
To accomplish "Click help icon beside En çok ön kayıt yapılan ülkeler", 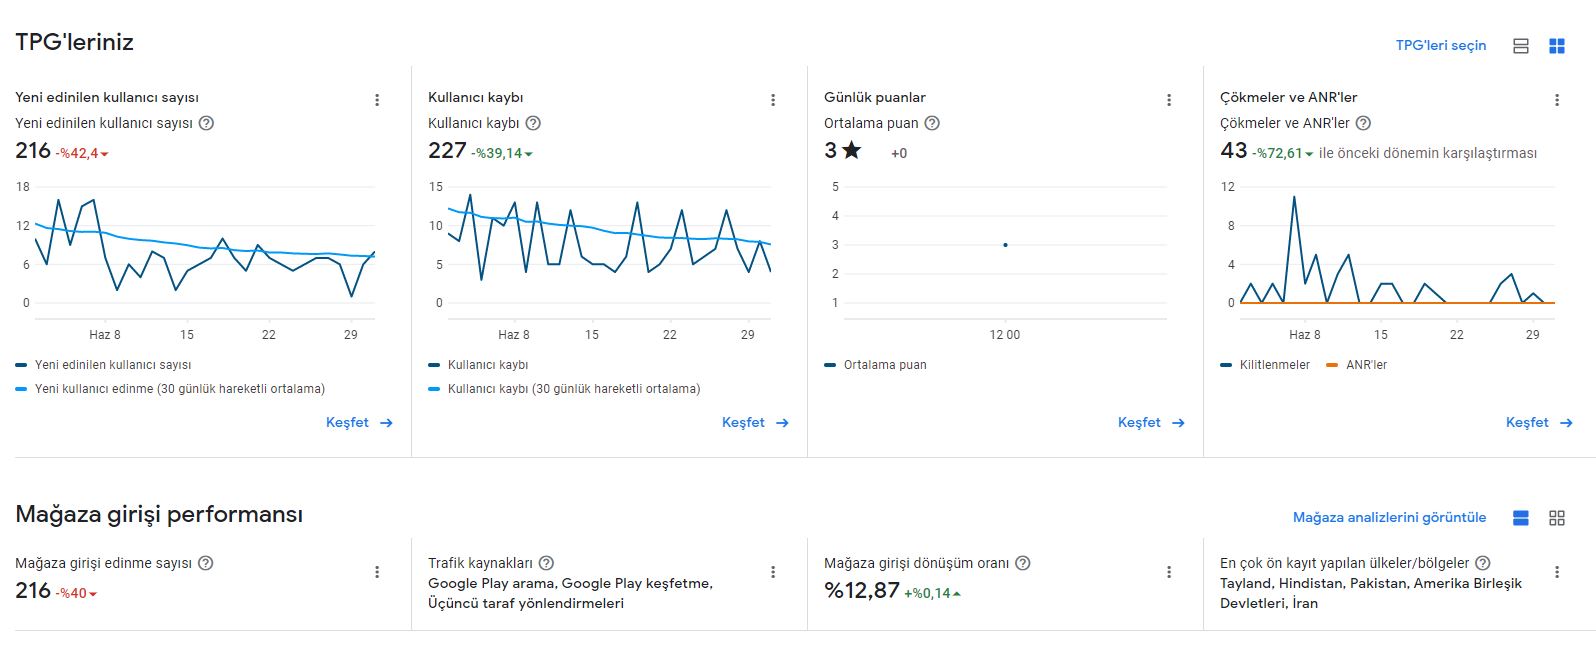I will coord(1483,563).
